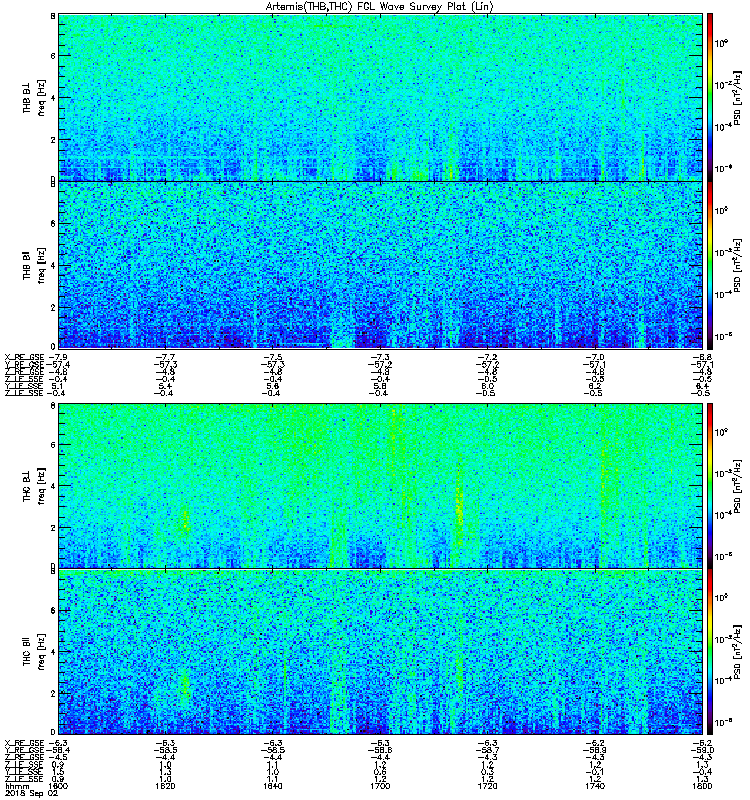This screenshot has height=800, width=750.
Task: Click the color bar beside THC B-perpendicular panel
Action: [710, 485]
